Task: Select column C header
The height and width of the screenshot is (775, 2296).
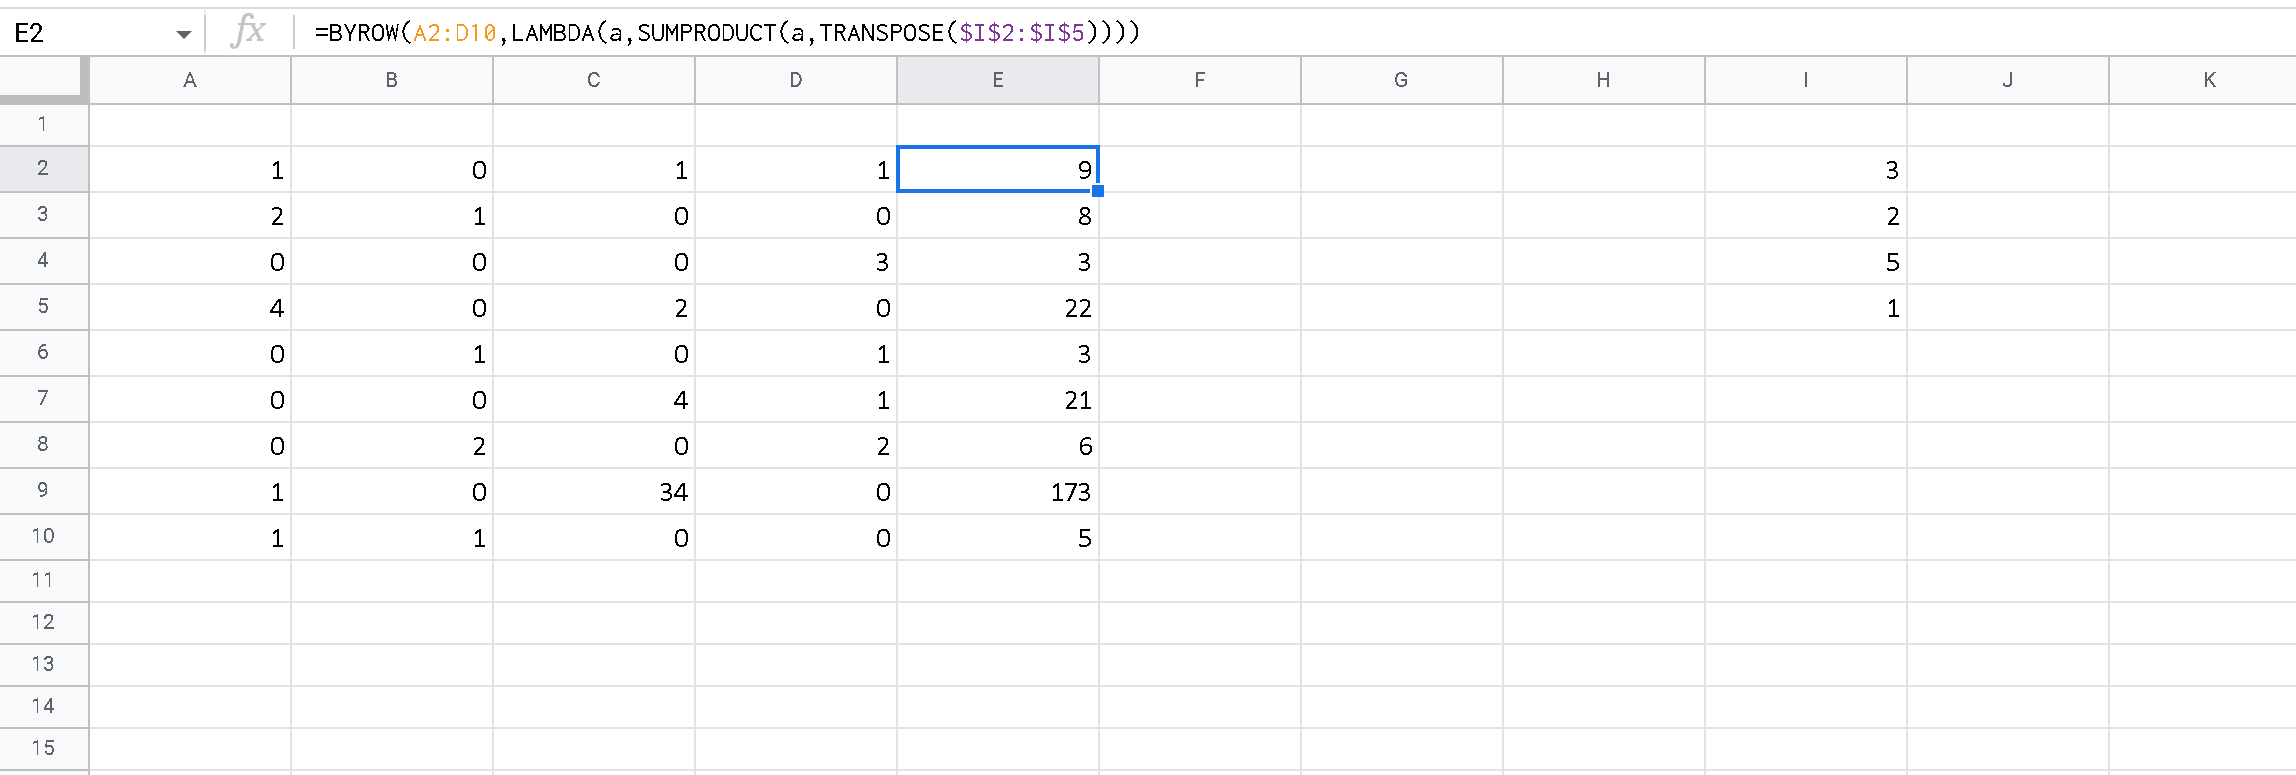Action: 594,80
